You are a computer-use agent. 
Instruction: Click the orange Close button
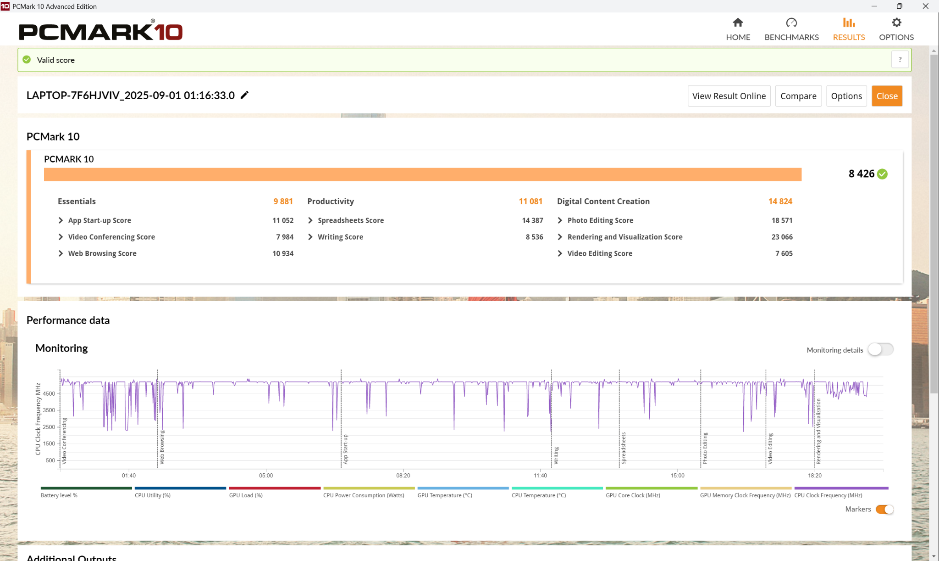[886, 96]
